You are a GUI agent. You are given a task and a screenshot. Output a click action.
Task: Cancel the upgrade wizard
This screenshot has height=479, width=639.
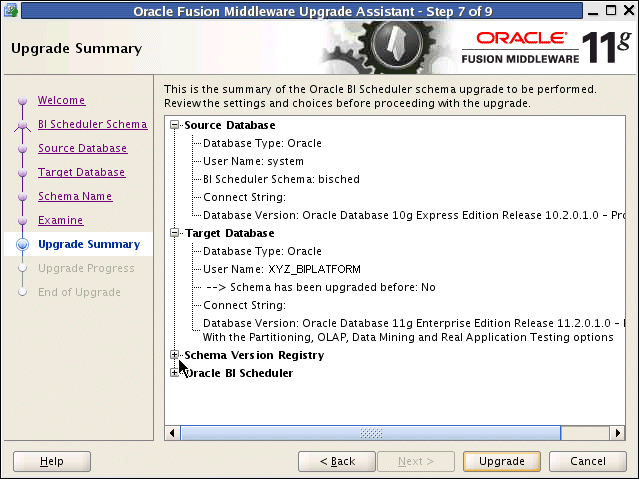[588, 461]
